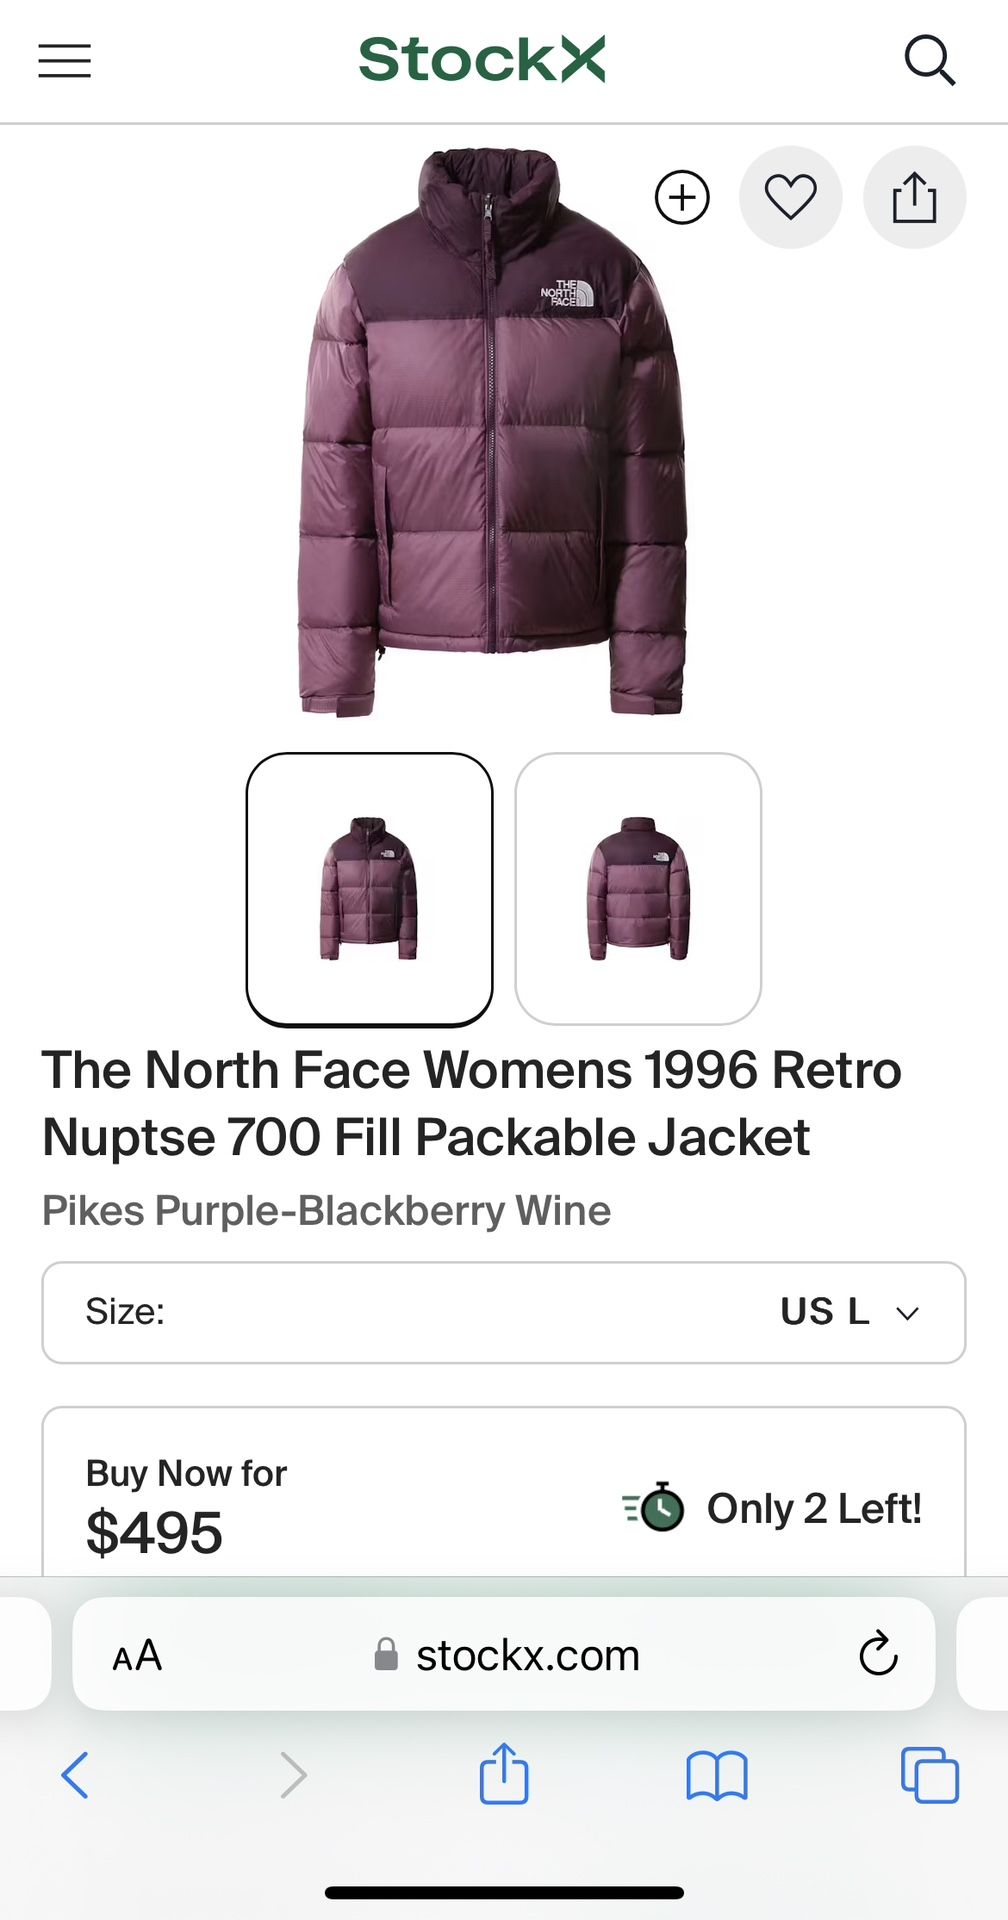The width and height of the screenshot is (1008, 1920).
Task: Open the StockX hamburger menu
Action: click(x=63, y=61)
